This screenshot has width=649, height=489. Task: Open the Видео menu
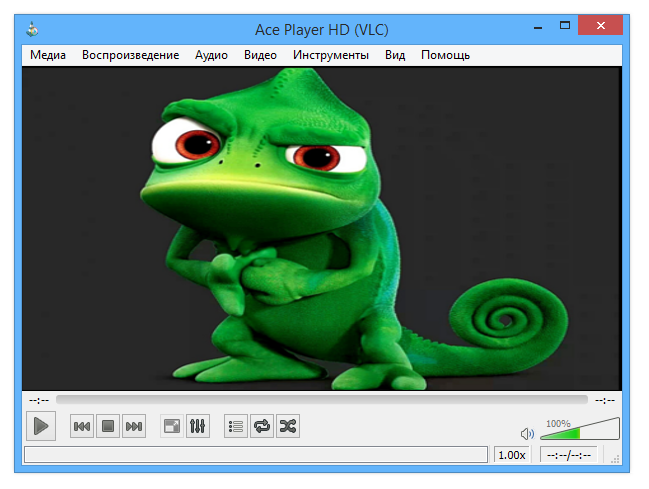coord(260,55)
